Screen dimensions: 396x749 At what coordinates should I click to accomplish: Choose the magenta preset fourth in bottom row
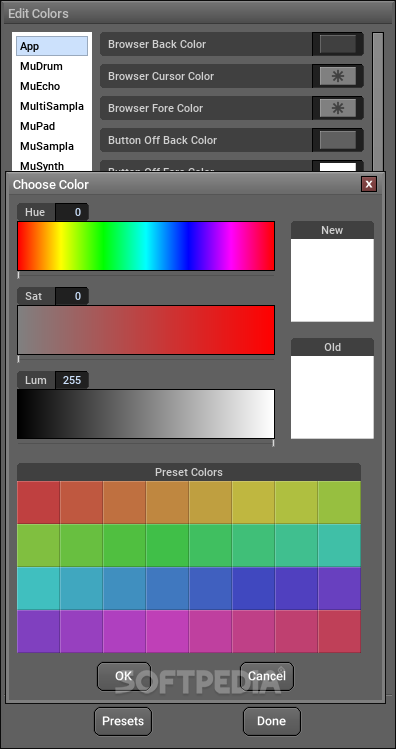[168, 631]
